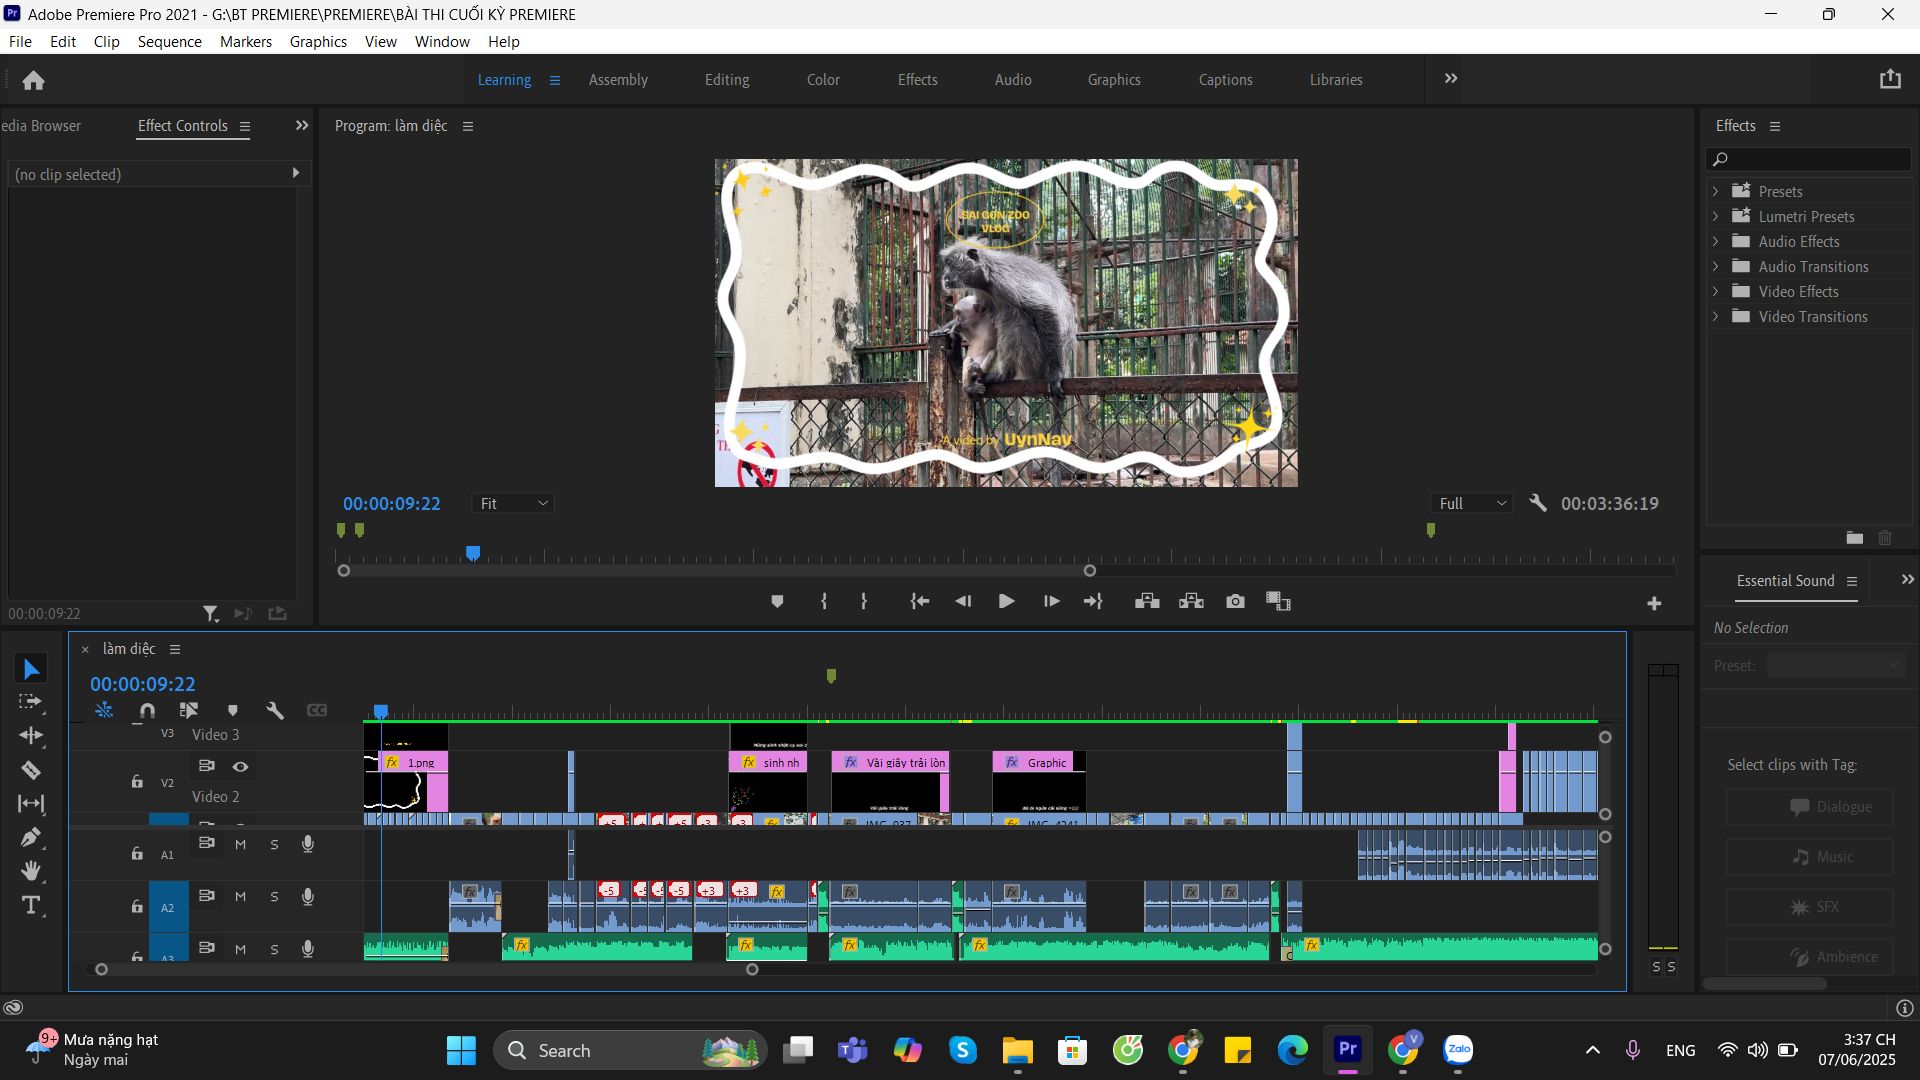Toggle Video 2 track output eye

click(x=240, y=766)
